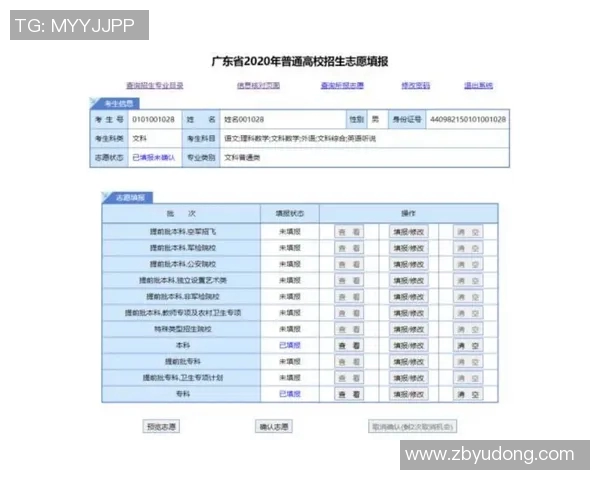Click 填报/修改 for 独立设置艺术类 row

[409, 281]
